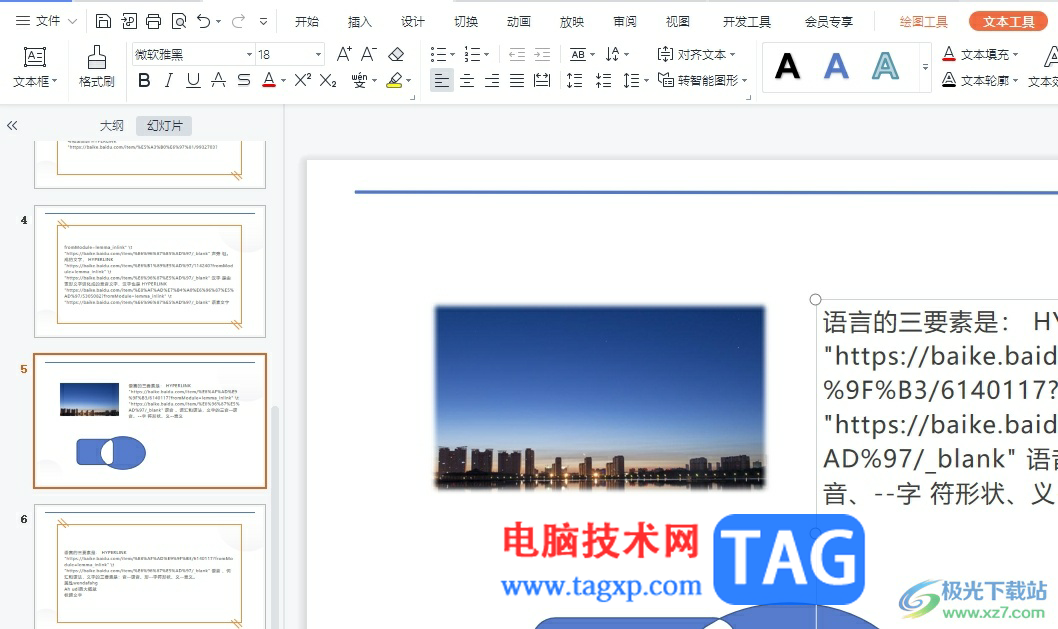Viewport: 1058px width, 629px height.
Task: Click the Save icon in quick access toolbar
Action: coord(103,22)
